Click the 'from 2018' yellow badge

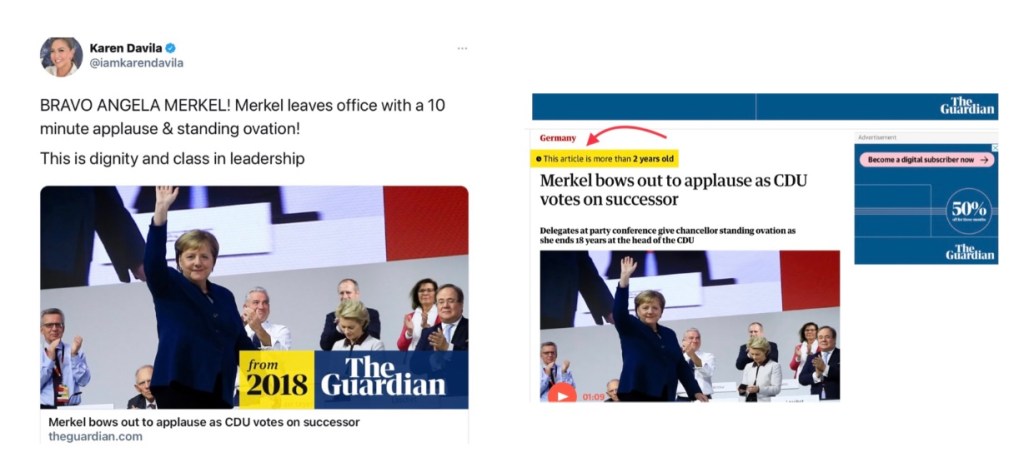[276, 380]
